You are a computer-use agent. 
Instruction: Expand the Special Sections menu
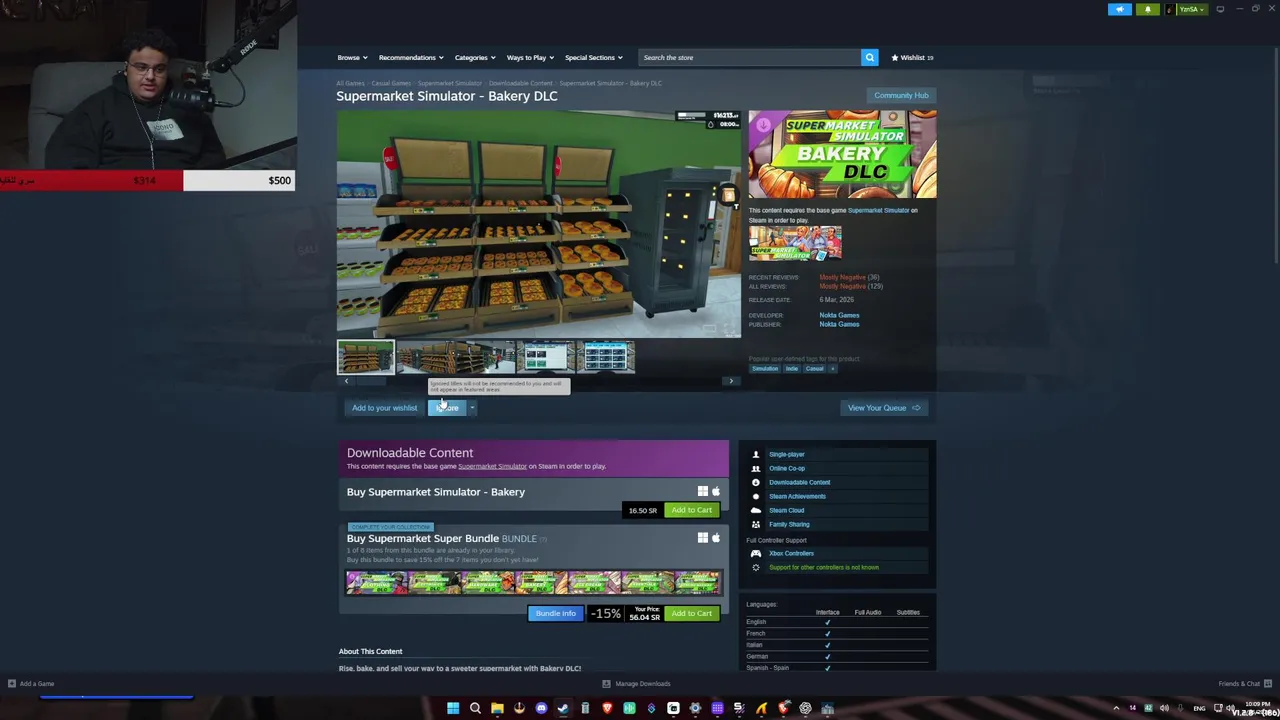coord(593,57)
